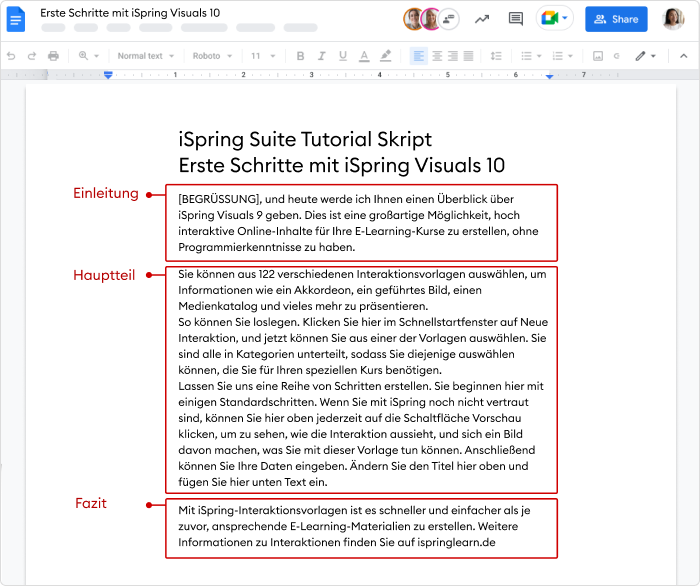Toggle bold formatting
Viewport: 700px width, 586px height.
point(300,56)
